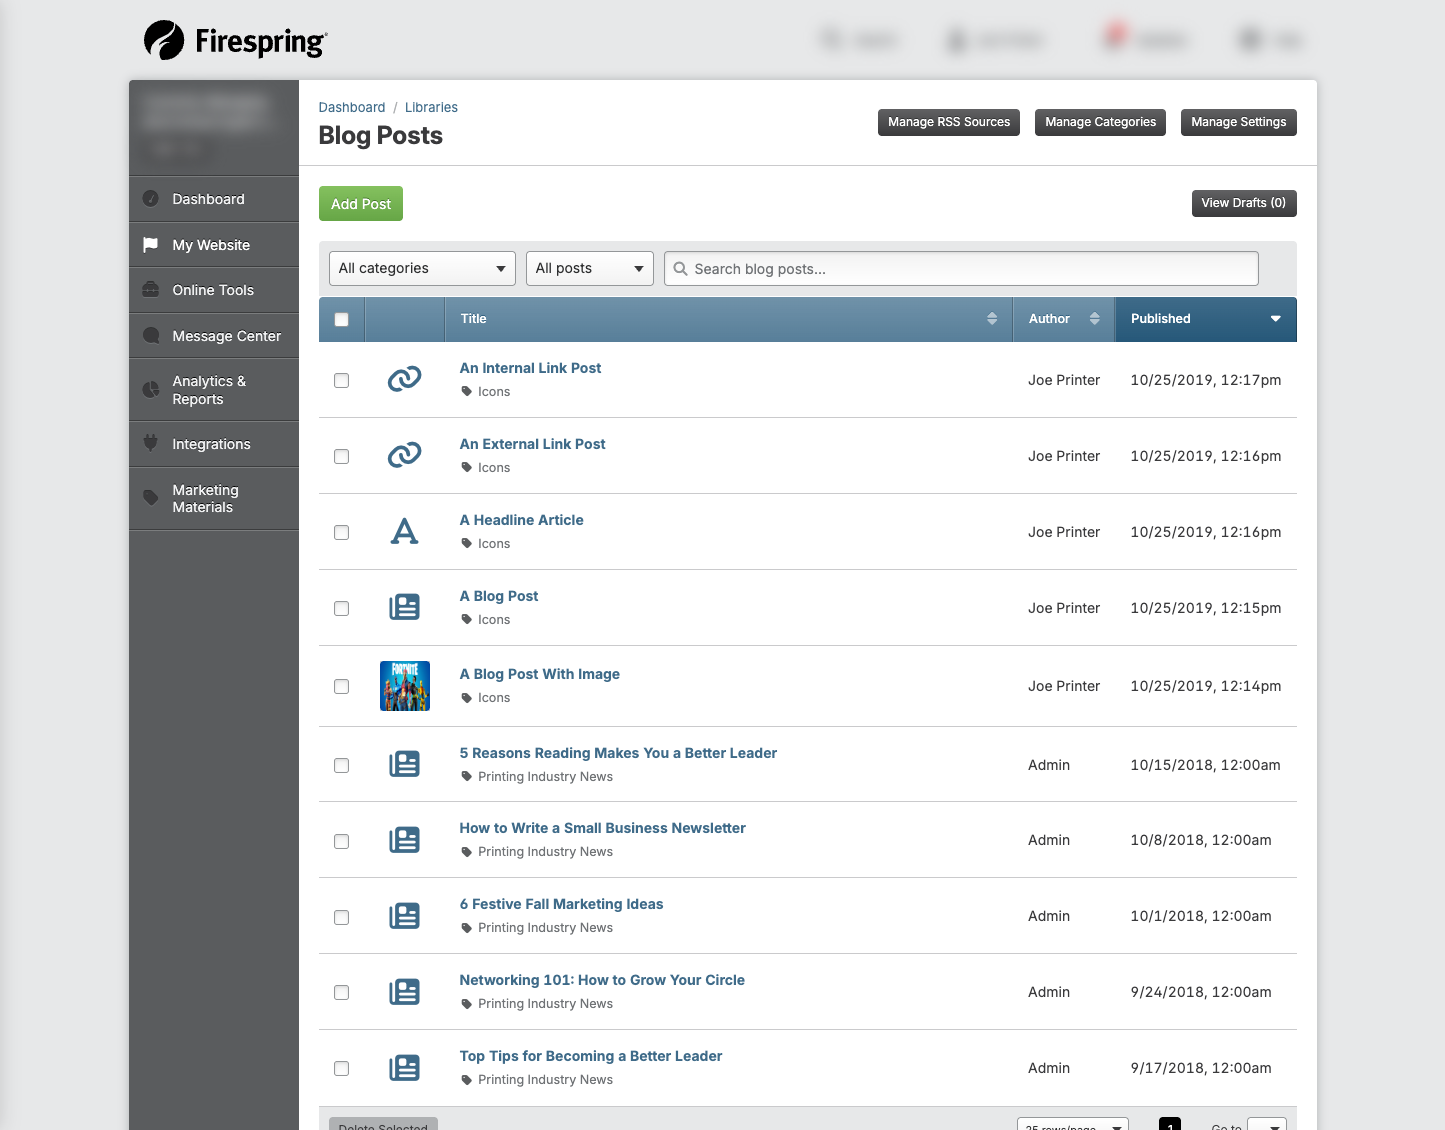The height and width of the screenshot is (1130, 1445).
Task: Sort by the Title column header
Action: tap(729, 319)
